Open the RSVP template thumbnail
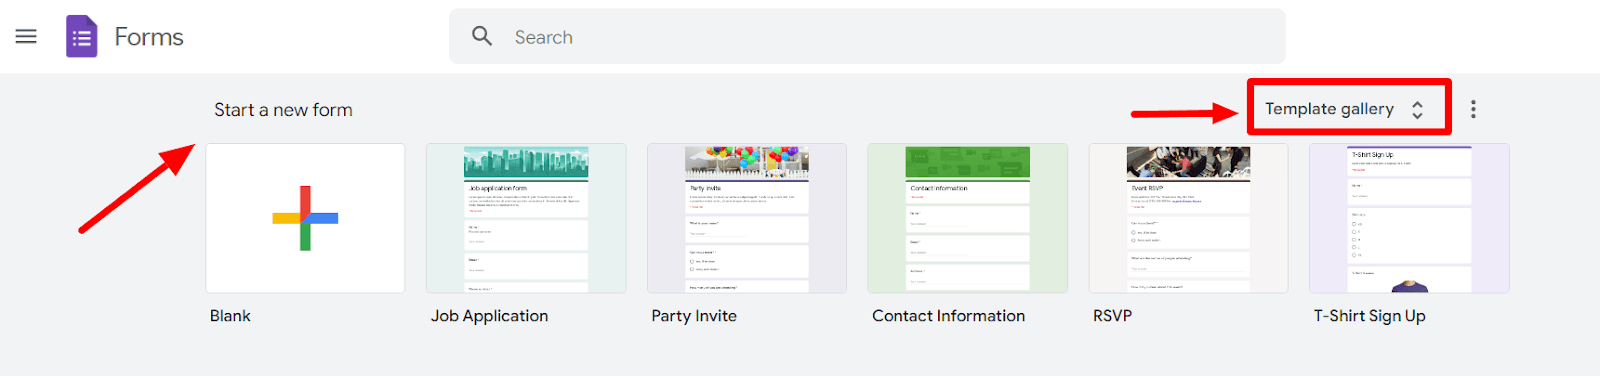 (1188, 218)
